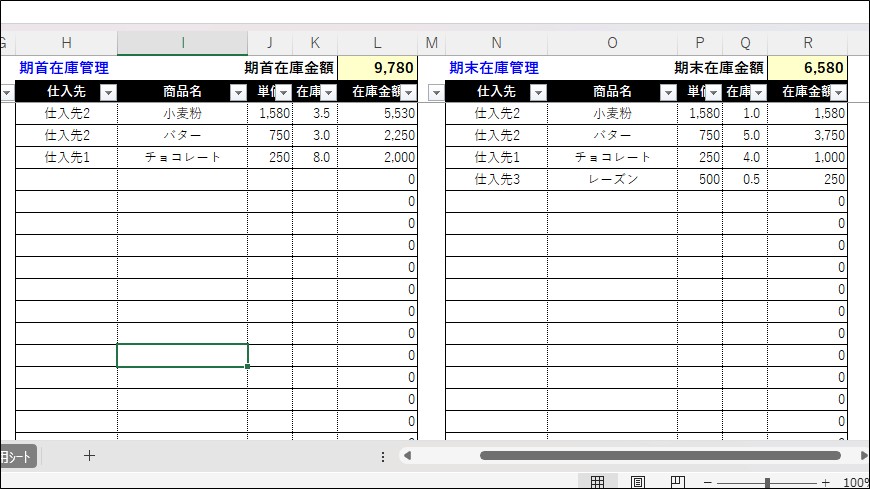
Task: Open 商品名 filter in 期末在庫管理 table
Action: click(x=668, y=92)
